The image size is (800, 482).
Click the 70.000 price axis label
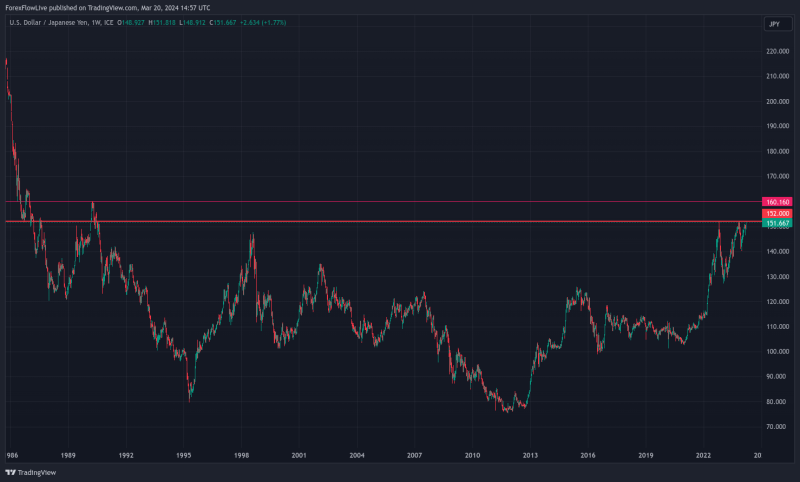tap(778, 427)
